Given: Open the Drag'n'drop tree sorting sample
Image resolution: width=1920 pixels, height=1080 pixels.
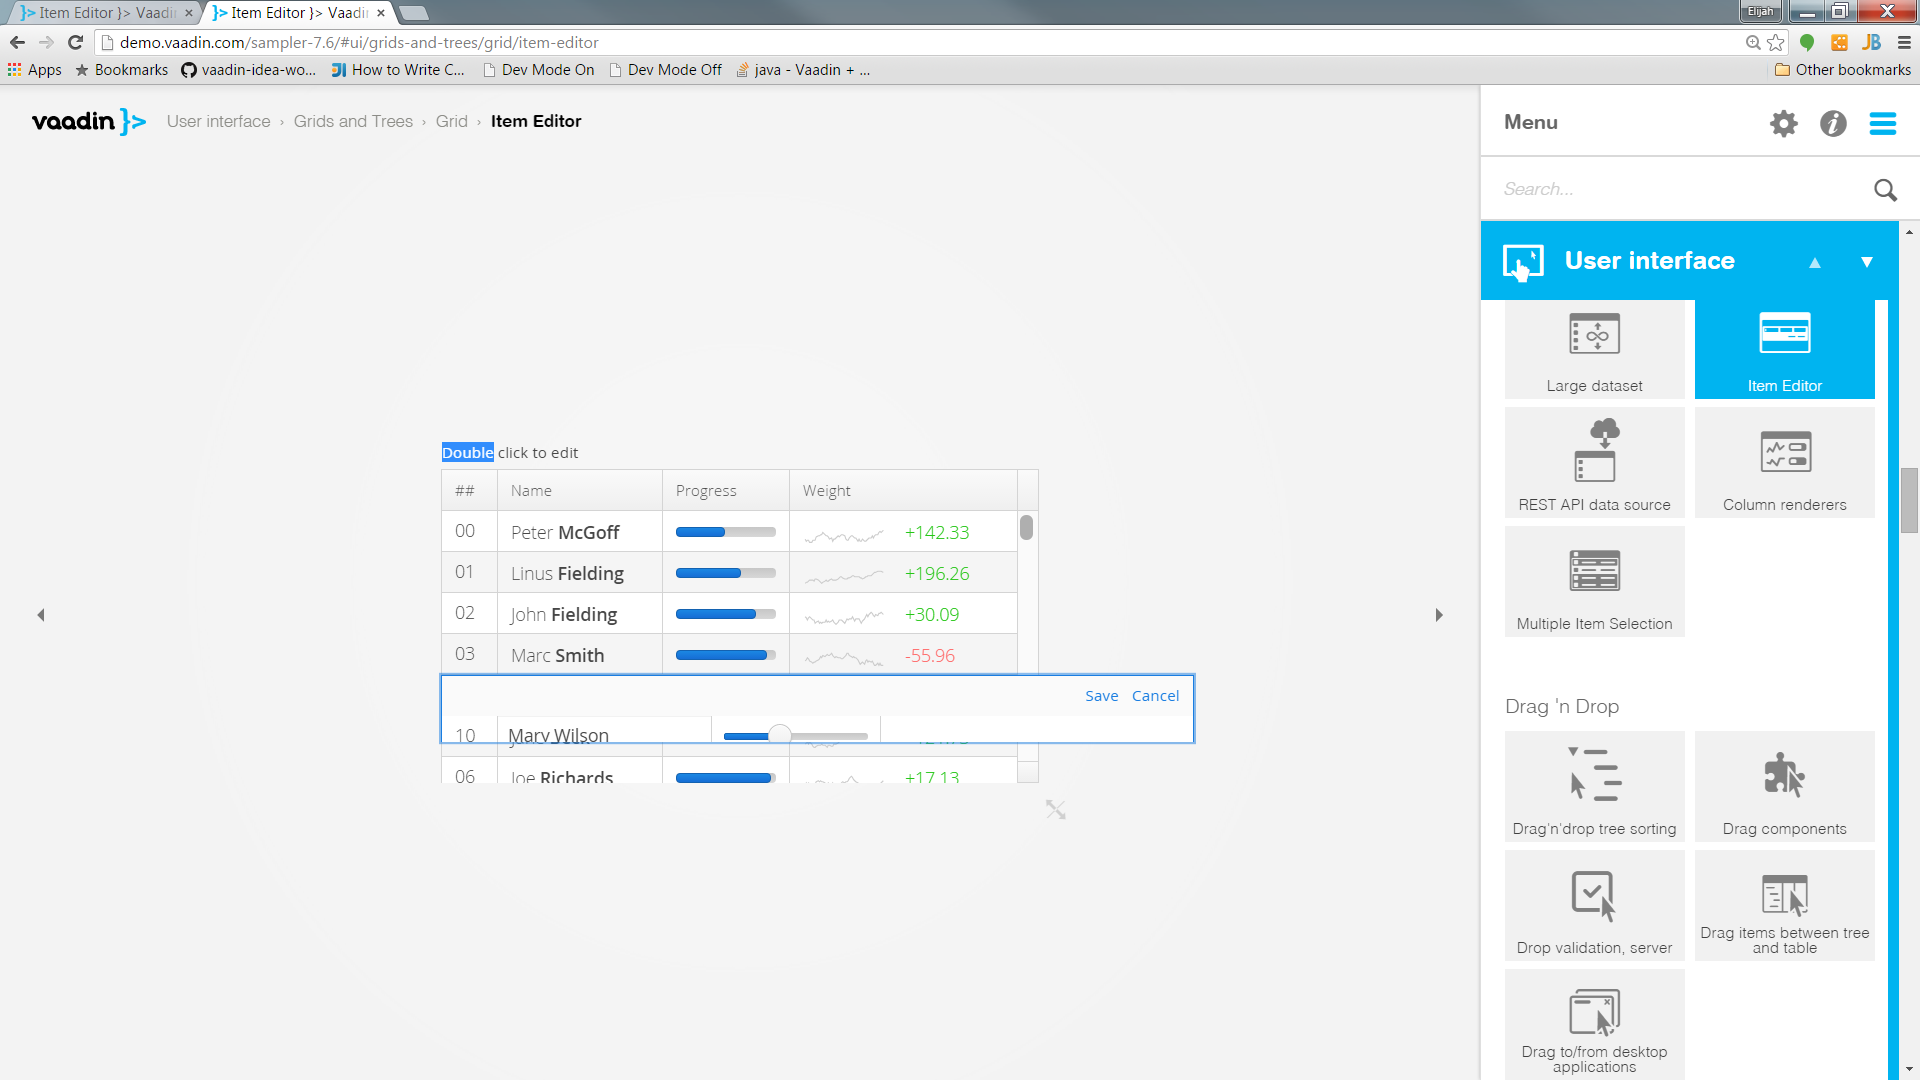Looking at the screenshot, I should point(1594,786).
